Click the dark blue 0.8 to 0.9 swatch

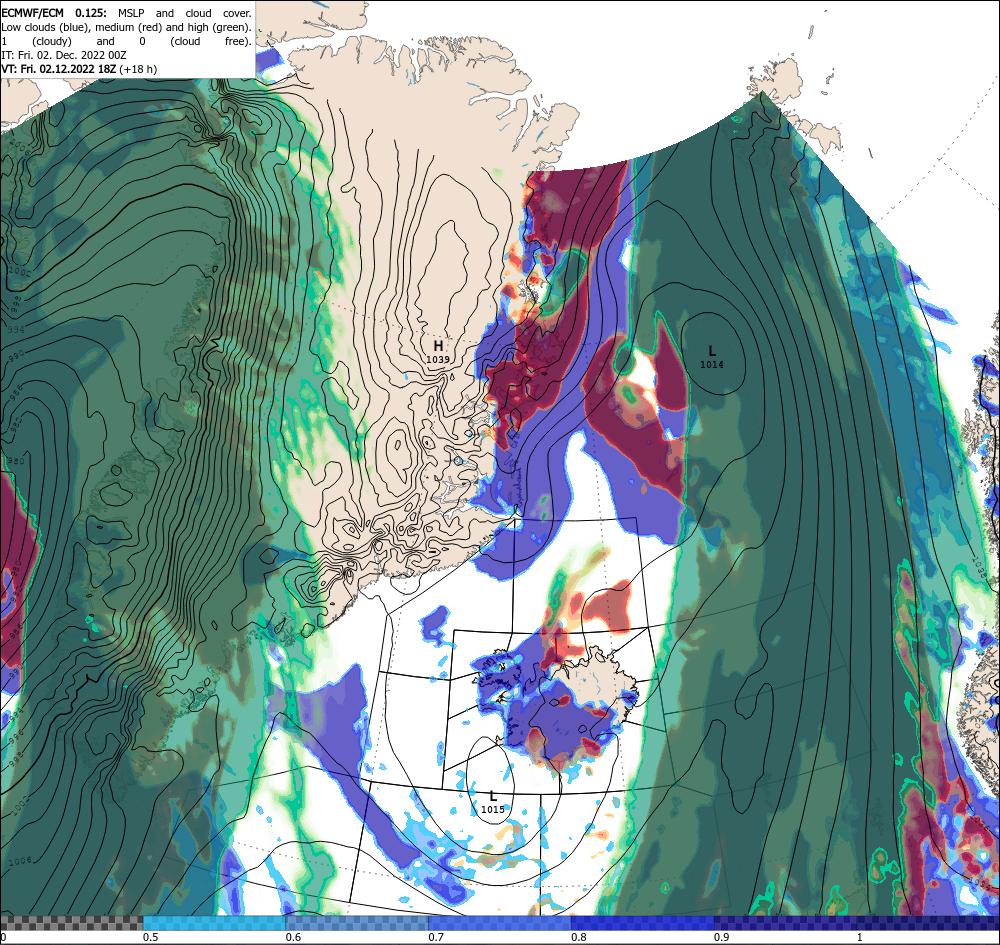(643, 923)
